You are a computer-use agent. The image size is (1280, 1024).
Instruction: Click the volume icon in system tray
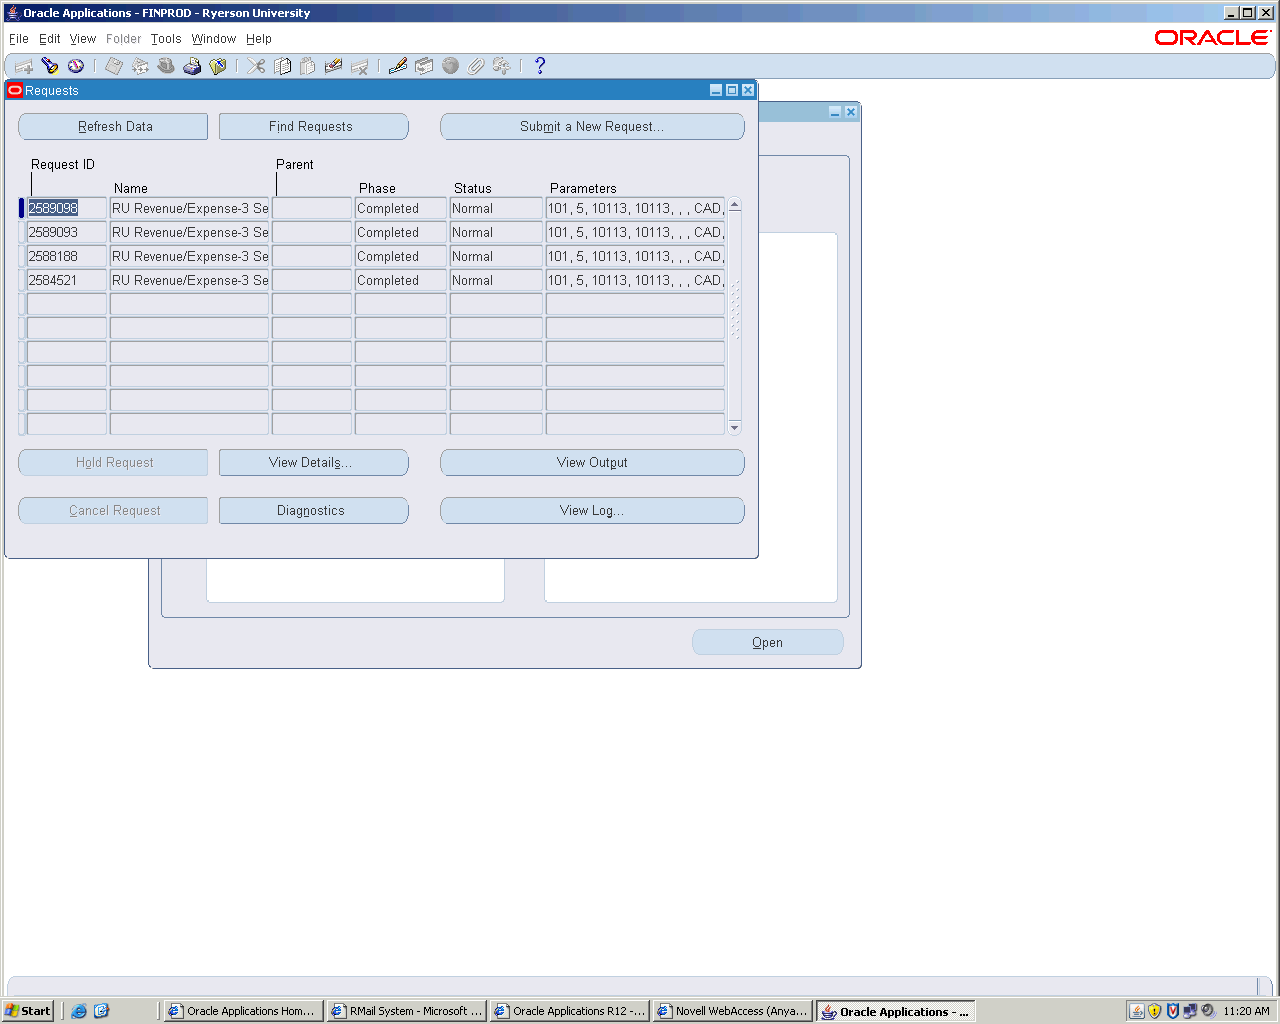pyautogui.click(x=1207, y=1011)
